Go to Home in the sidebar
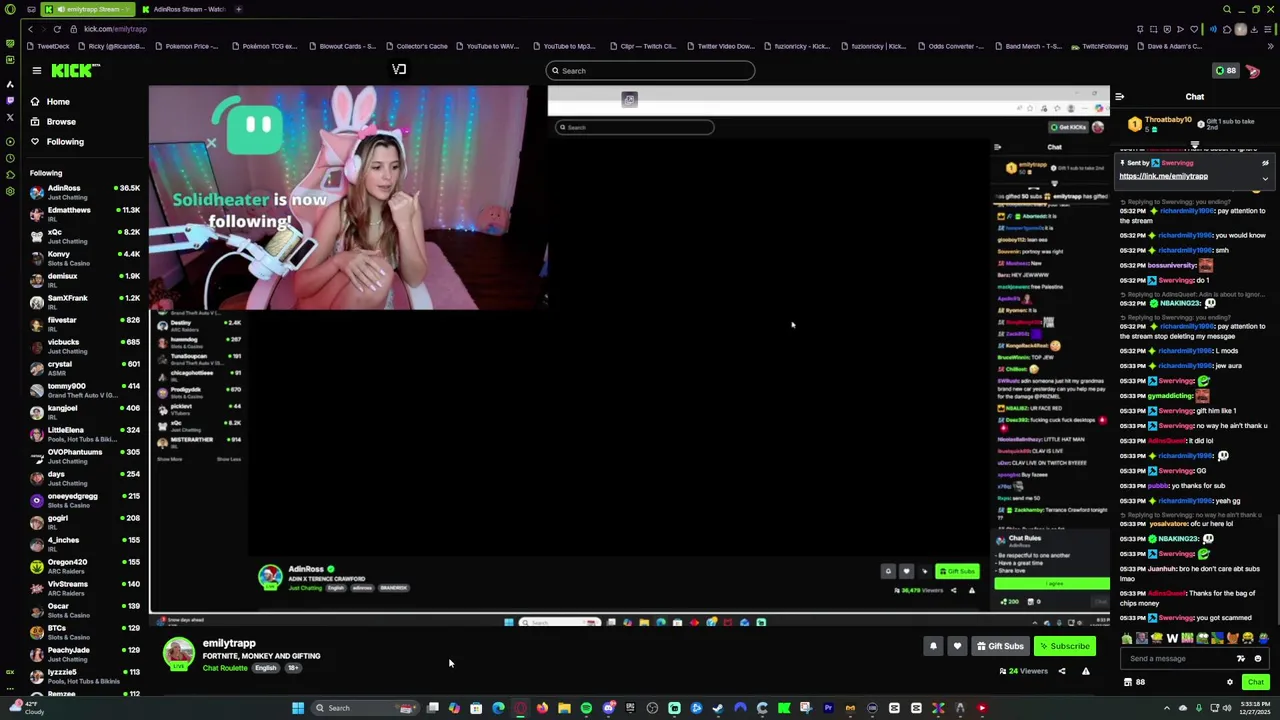The height and width of the screenshot is (720, 1280). tap(58, 101)
